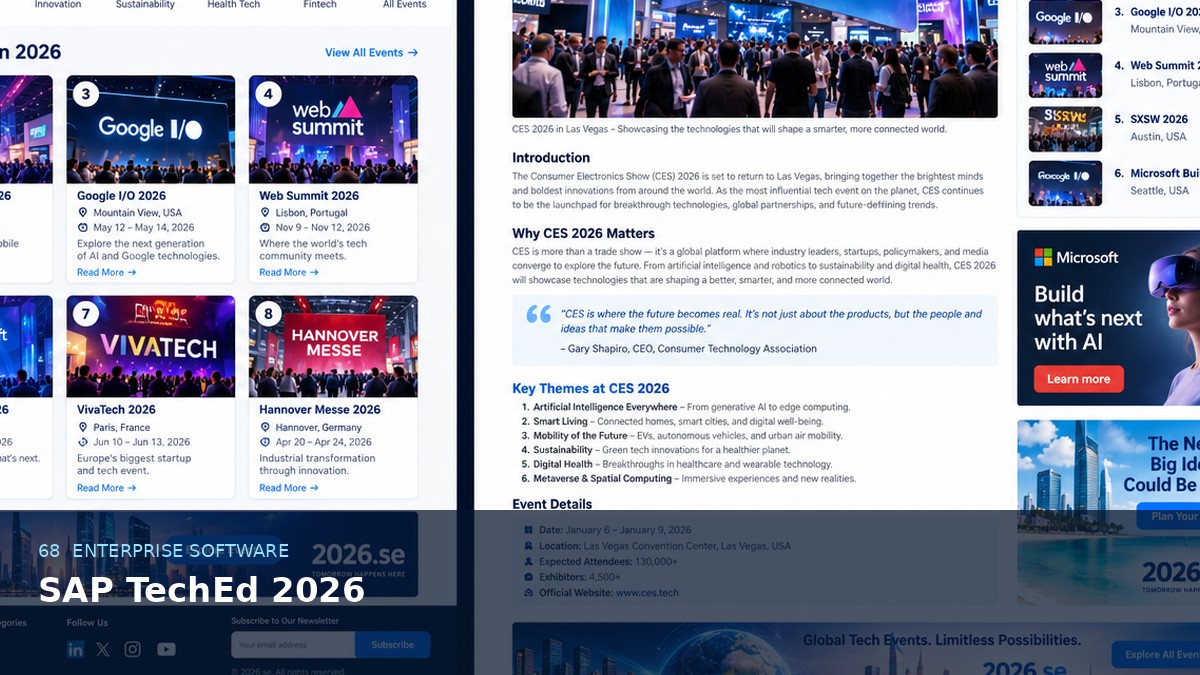Screen dimensions: 1200x675
Task: Click the clock icon beside May 12 – May 14, 2026
Action: (x=83, y=228)
